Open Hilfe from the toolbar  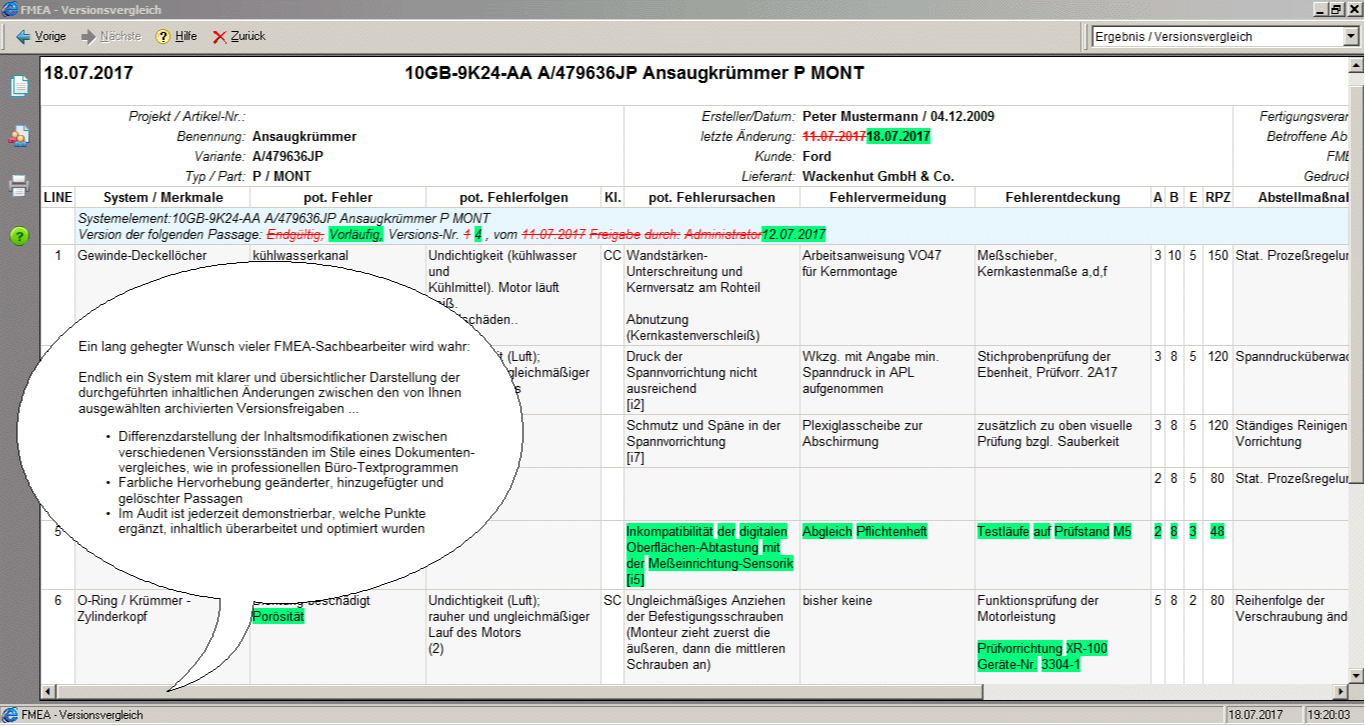(176, 36)
